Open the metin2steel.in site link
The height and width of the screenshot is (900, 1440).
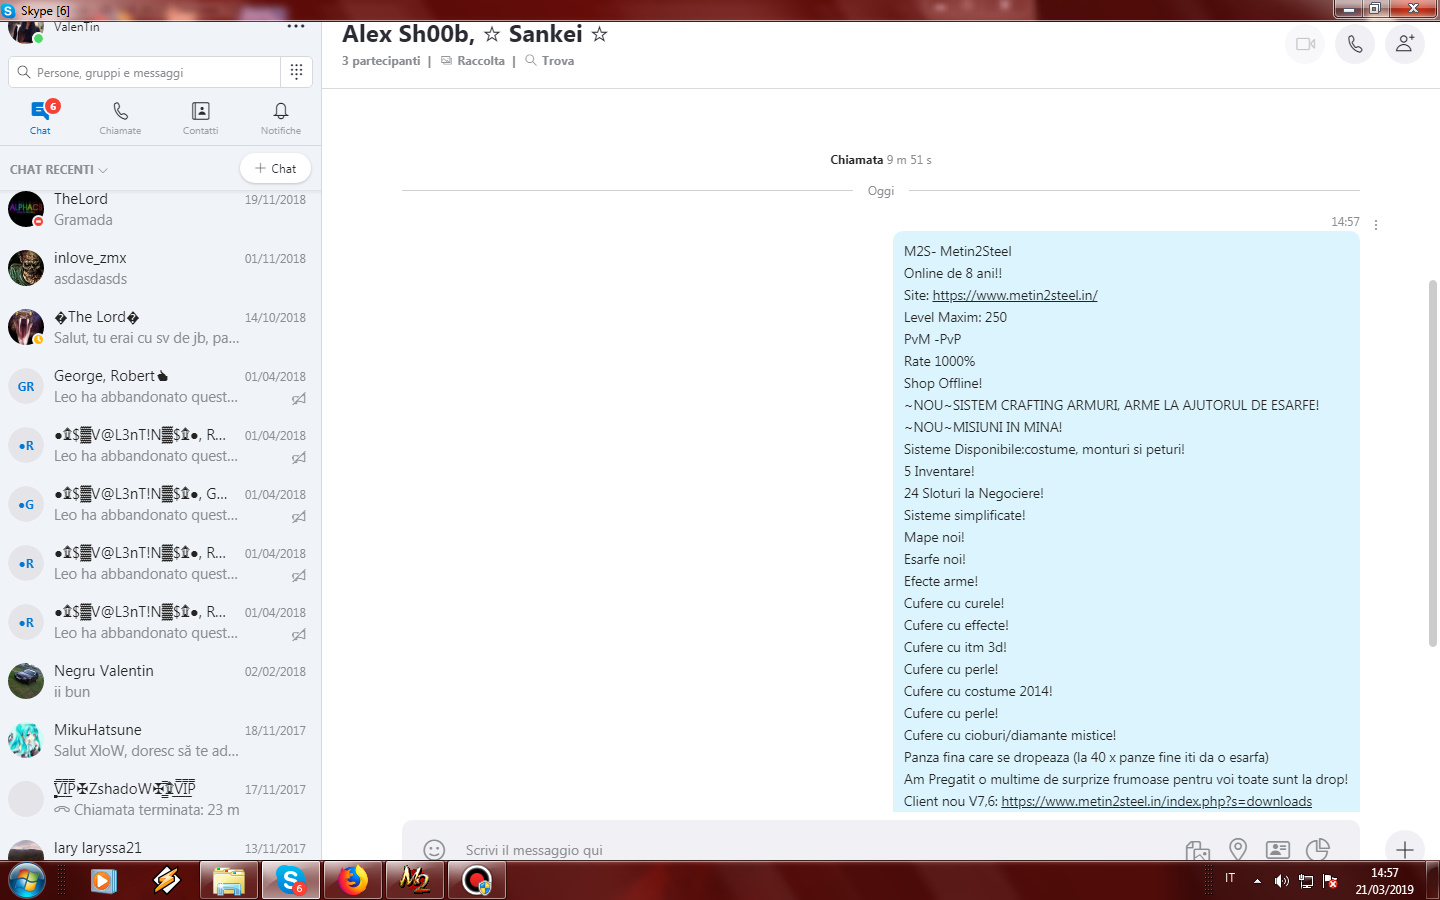tap(1015, 295)
